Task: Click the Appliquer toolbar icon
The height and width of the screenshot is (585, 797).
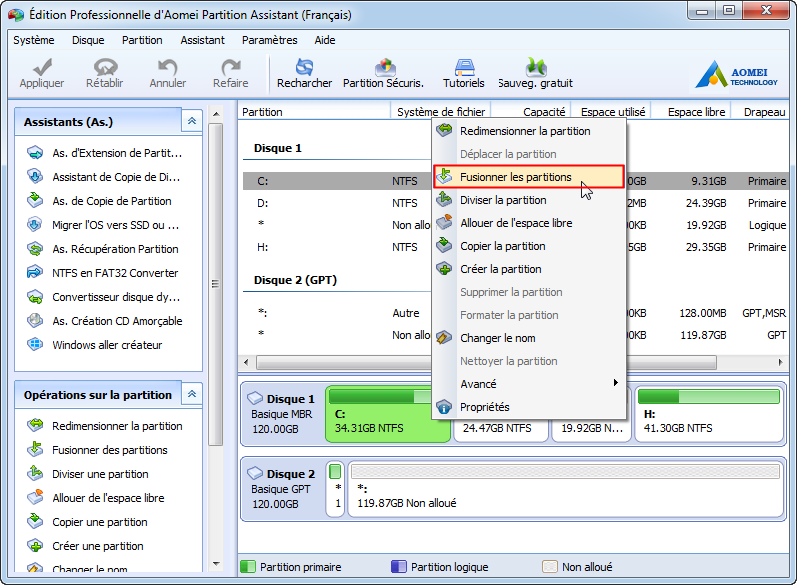Action: pyautogui.click(x=42, y=68)
